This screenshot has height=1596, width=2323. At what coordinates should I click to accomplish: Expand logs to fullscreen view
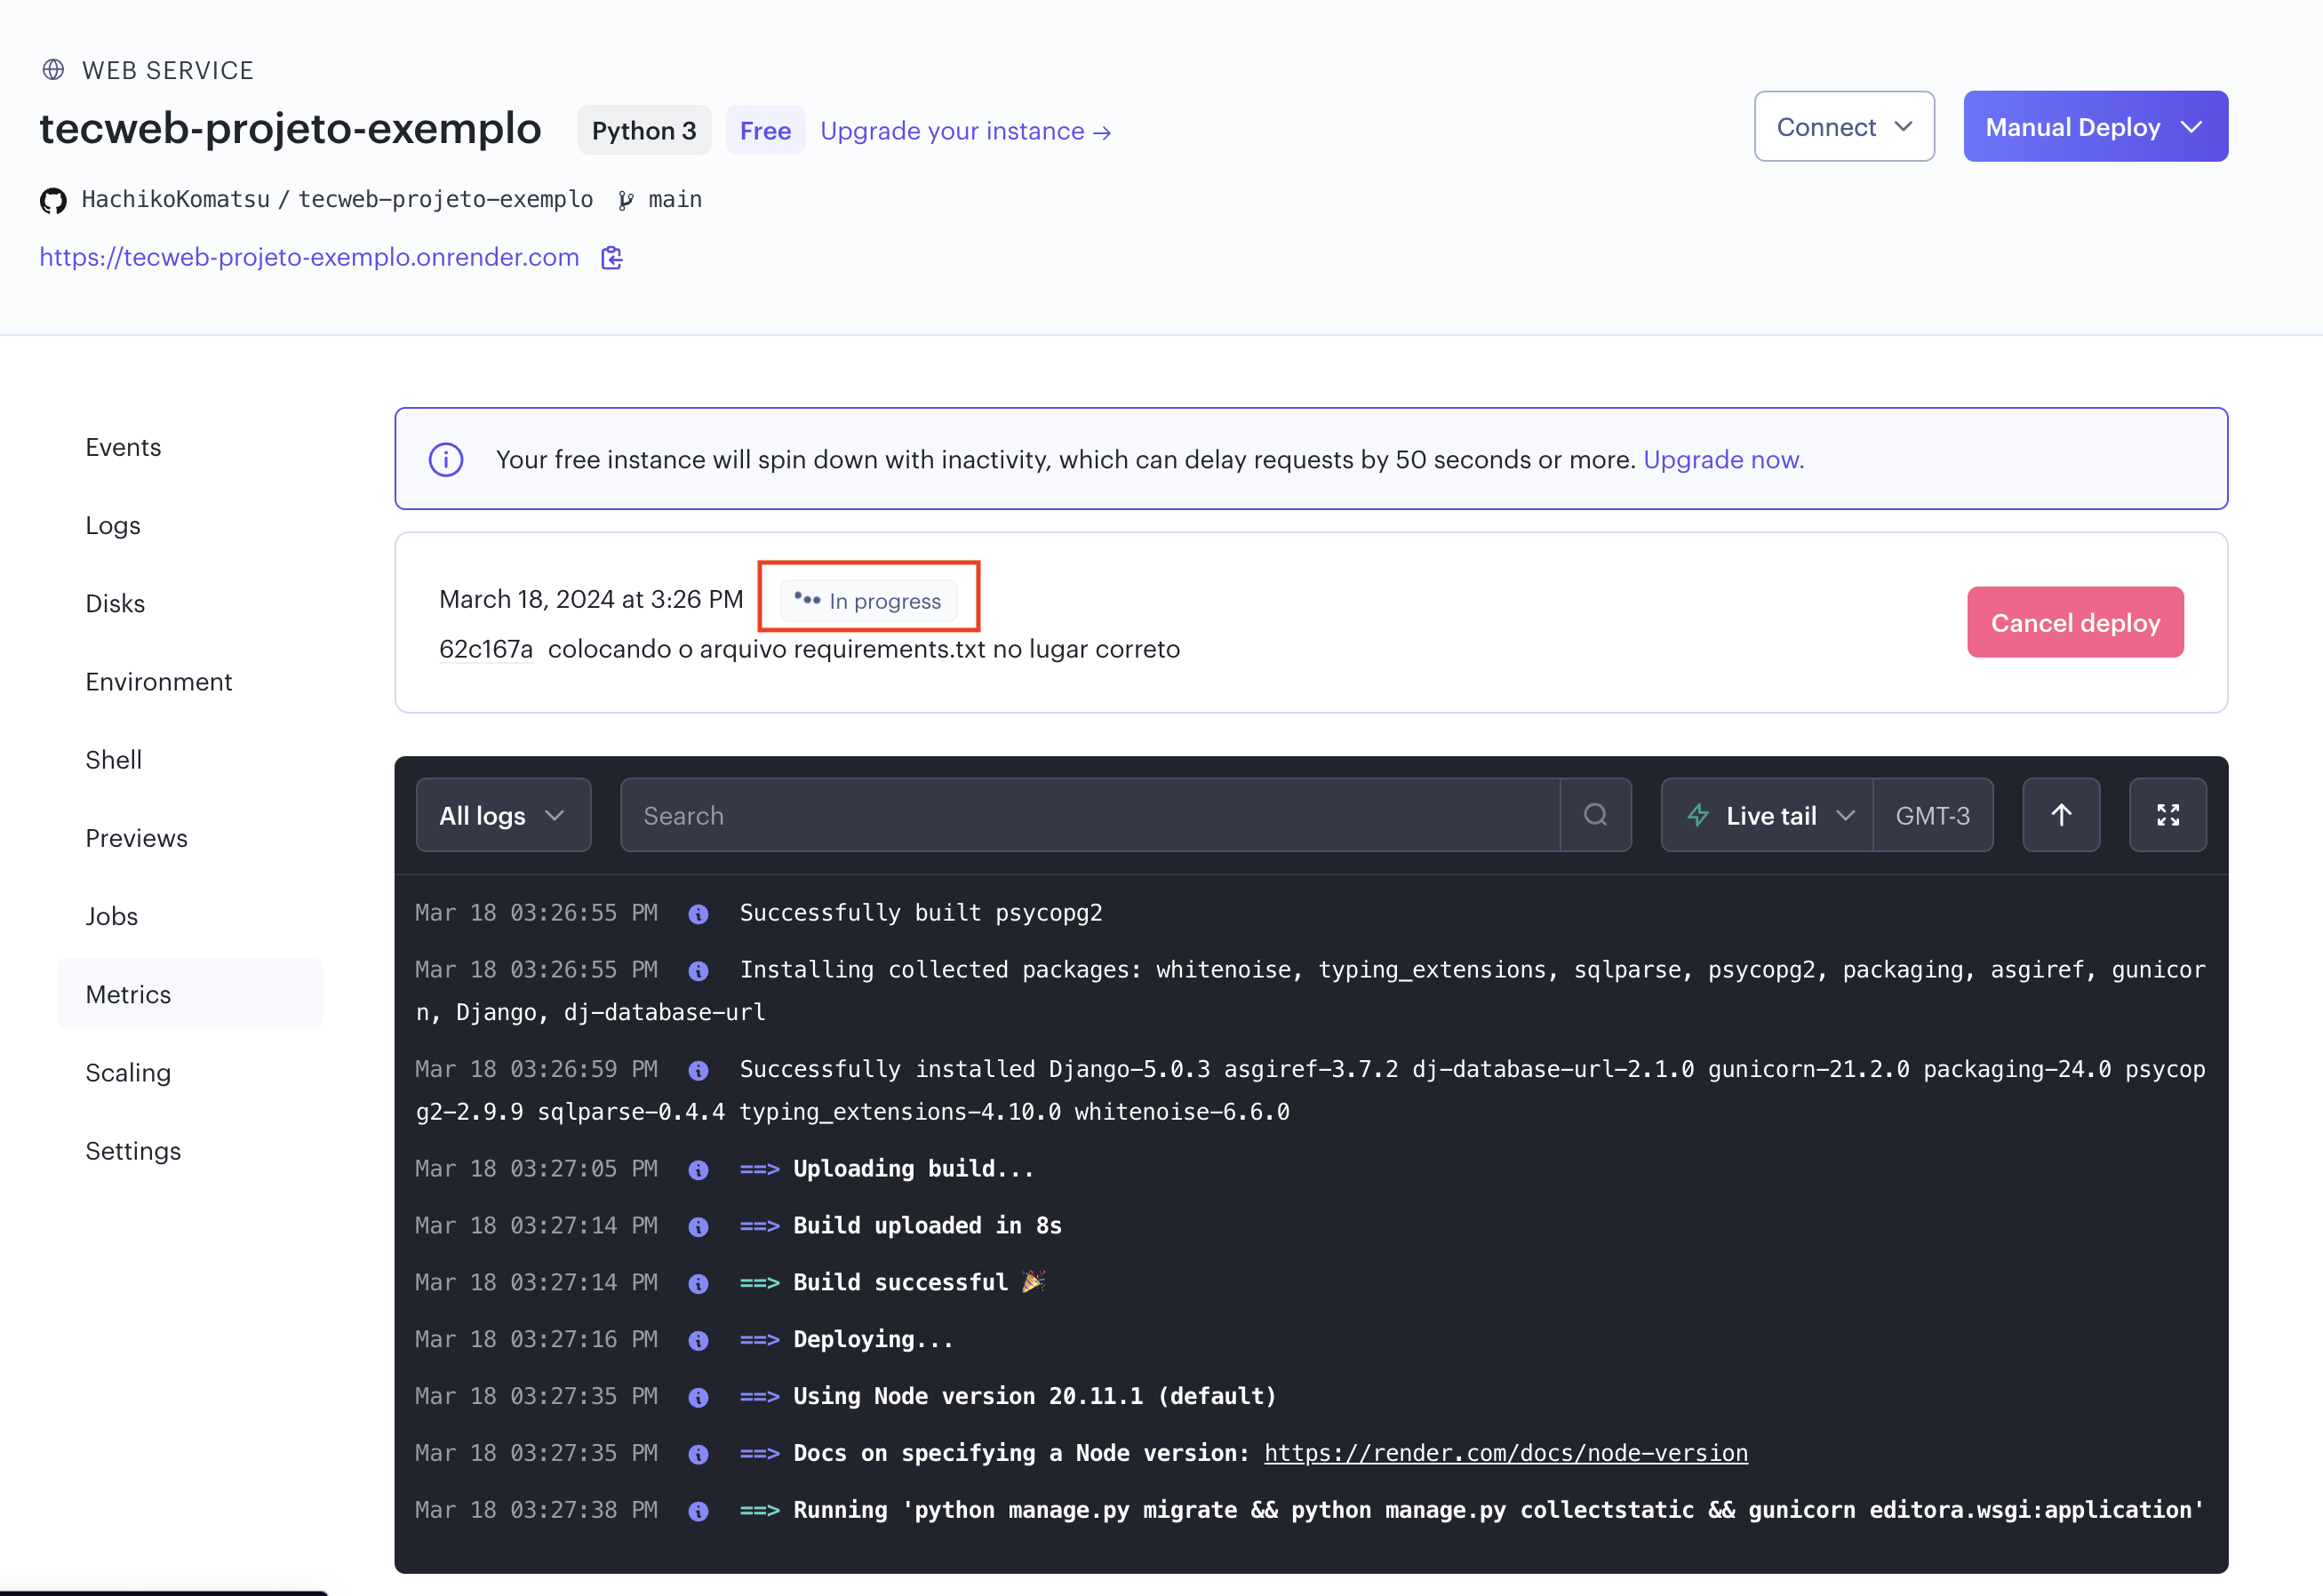(2167, 816)
